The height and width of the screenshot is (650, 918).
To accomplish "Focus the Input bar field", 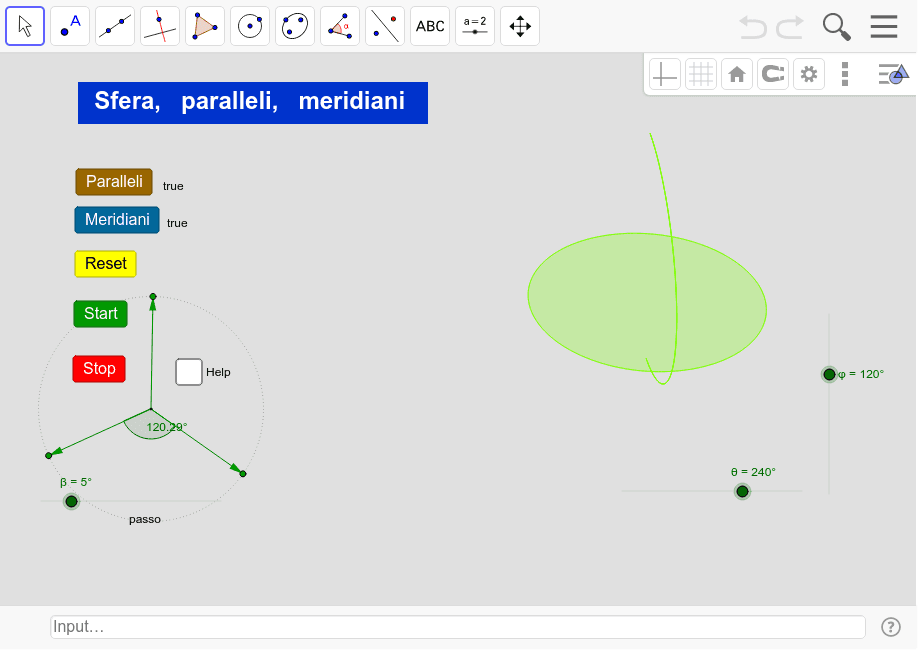I will tap(458, 627).
